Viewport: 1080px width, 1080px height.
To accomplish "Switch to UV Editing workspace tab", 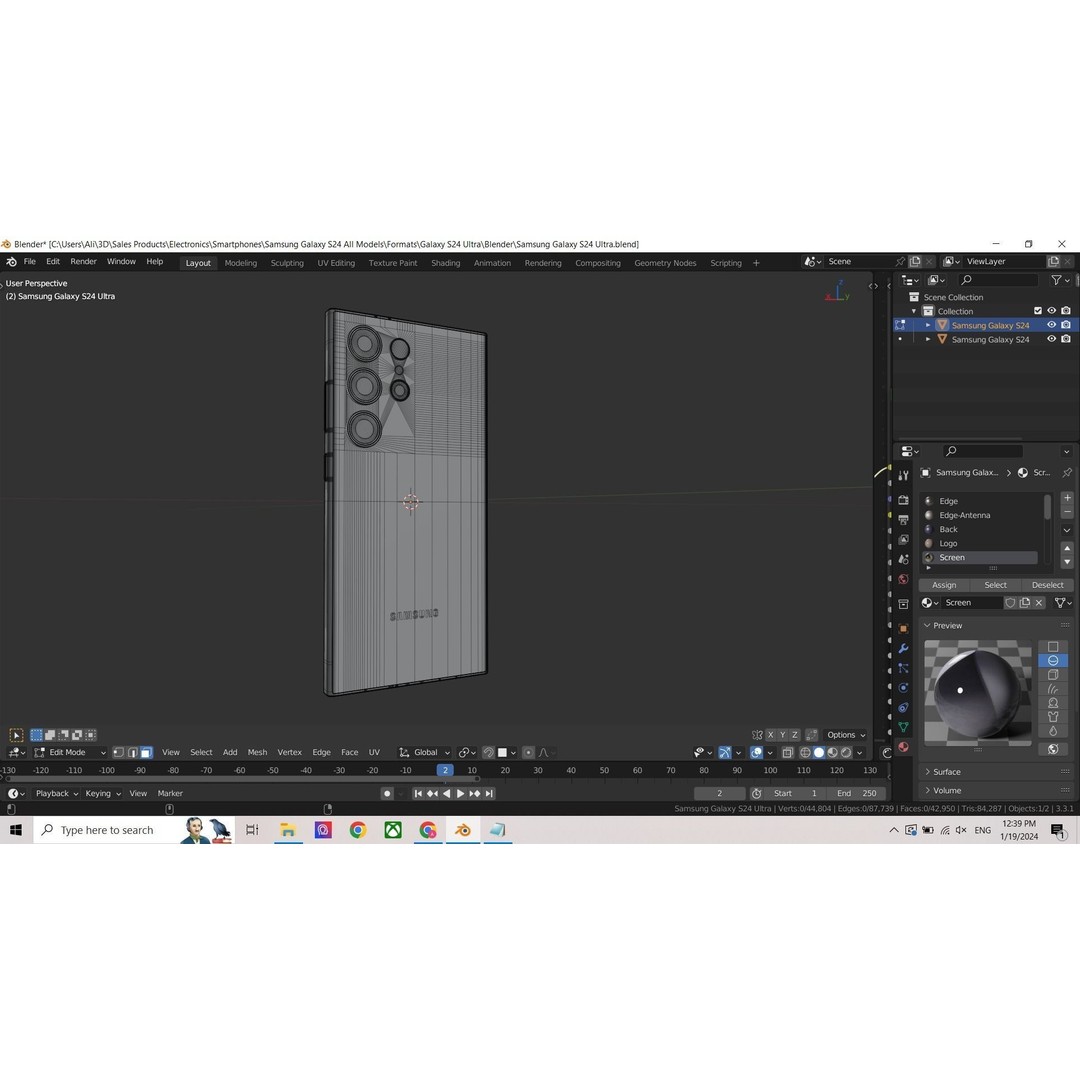I will [x=336, y=263].
